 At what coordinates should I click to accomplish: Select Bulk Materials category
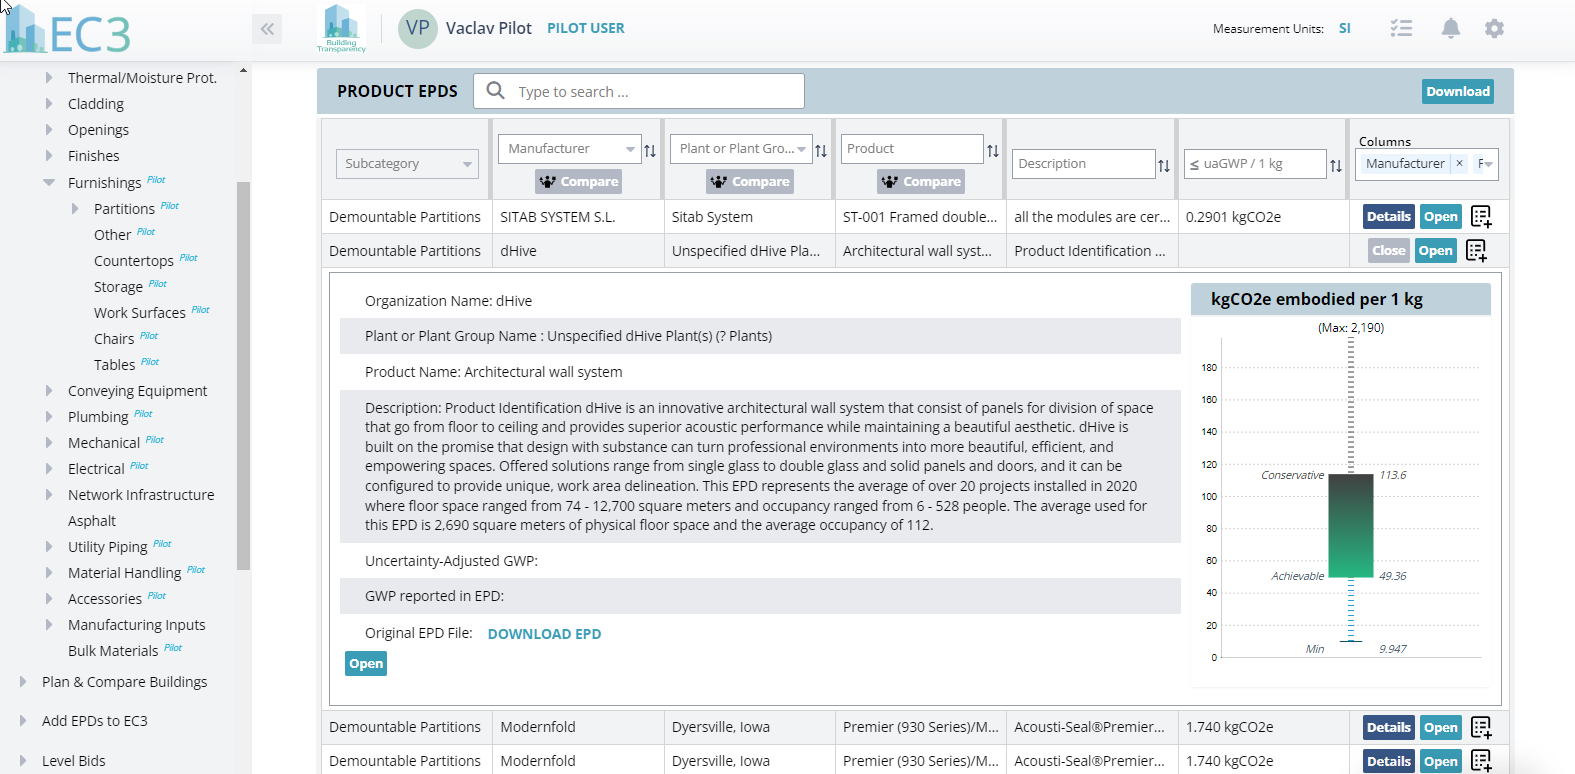(113, 650)
